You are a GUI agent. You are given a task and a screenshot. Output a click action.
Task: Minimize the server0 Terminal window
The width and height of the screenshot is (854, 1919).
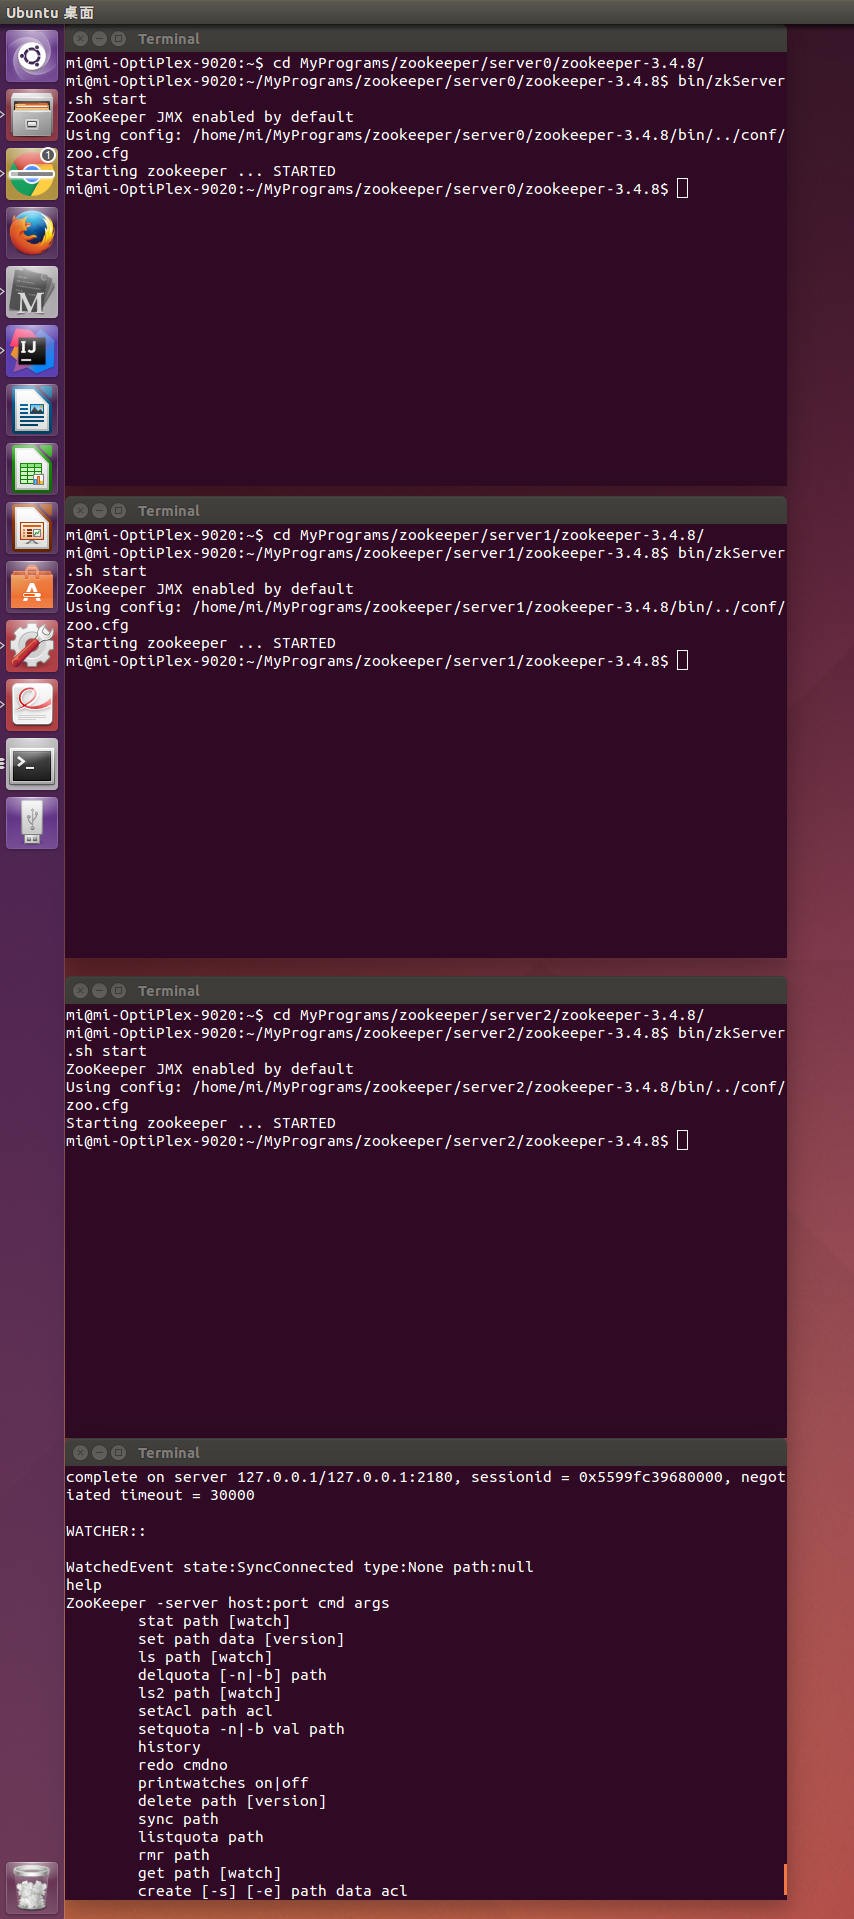point(99,39)
